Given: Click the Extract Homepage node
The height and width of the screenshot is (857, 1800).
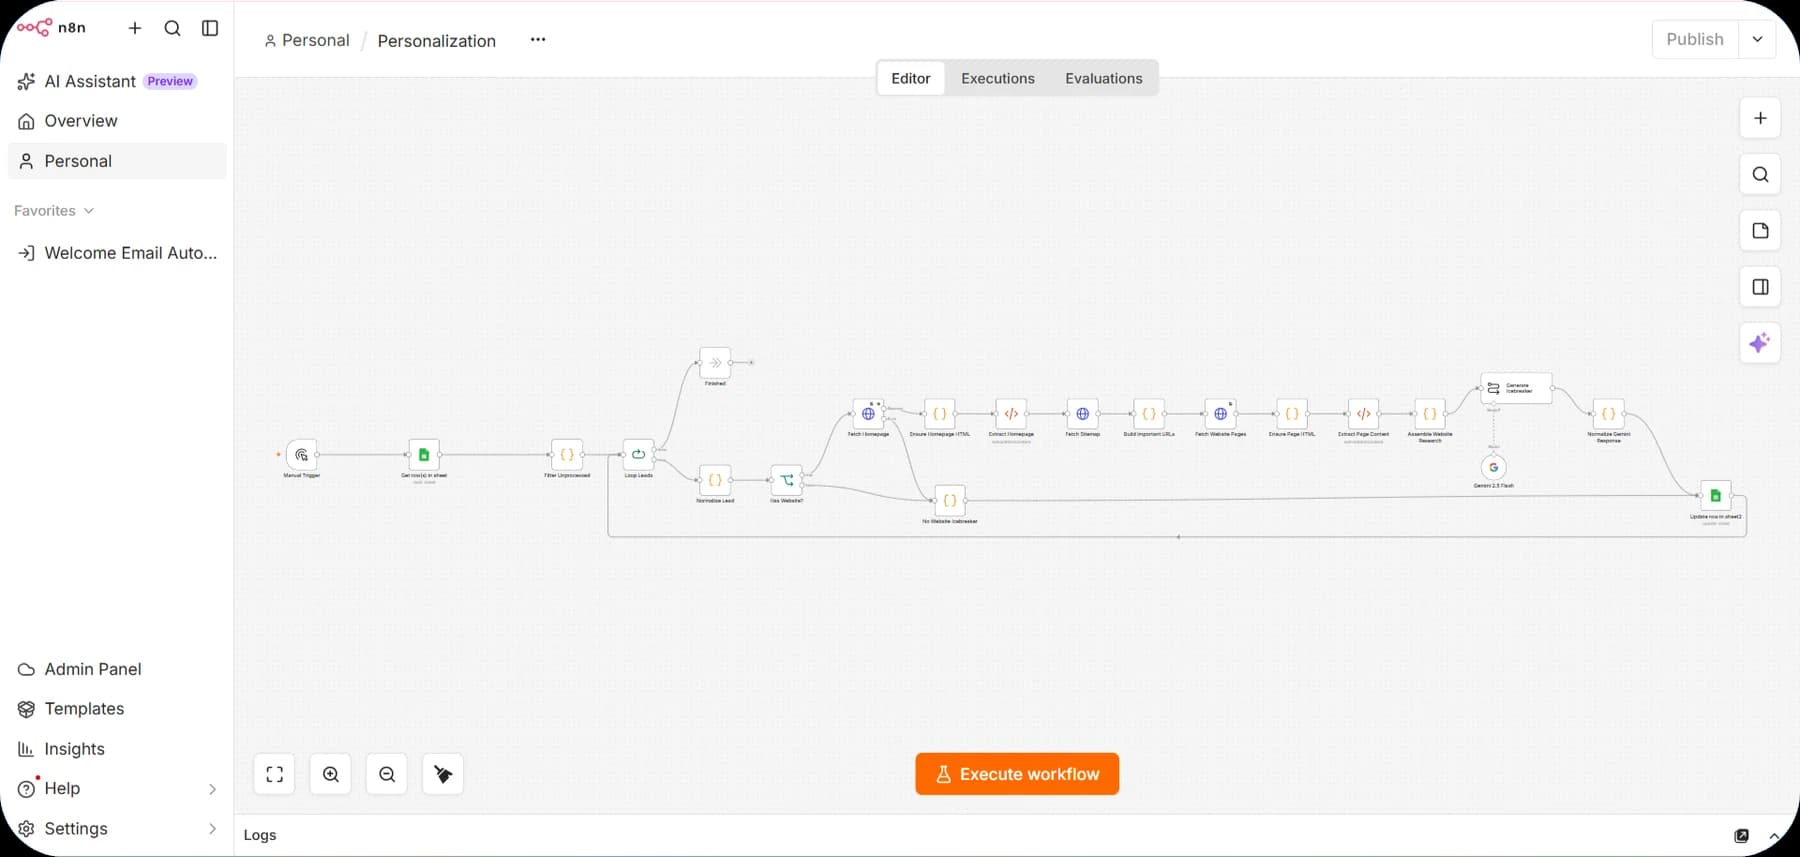Looking at the screenshot, I should [x=1011, y=413].
